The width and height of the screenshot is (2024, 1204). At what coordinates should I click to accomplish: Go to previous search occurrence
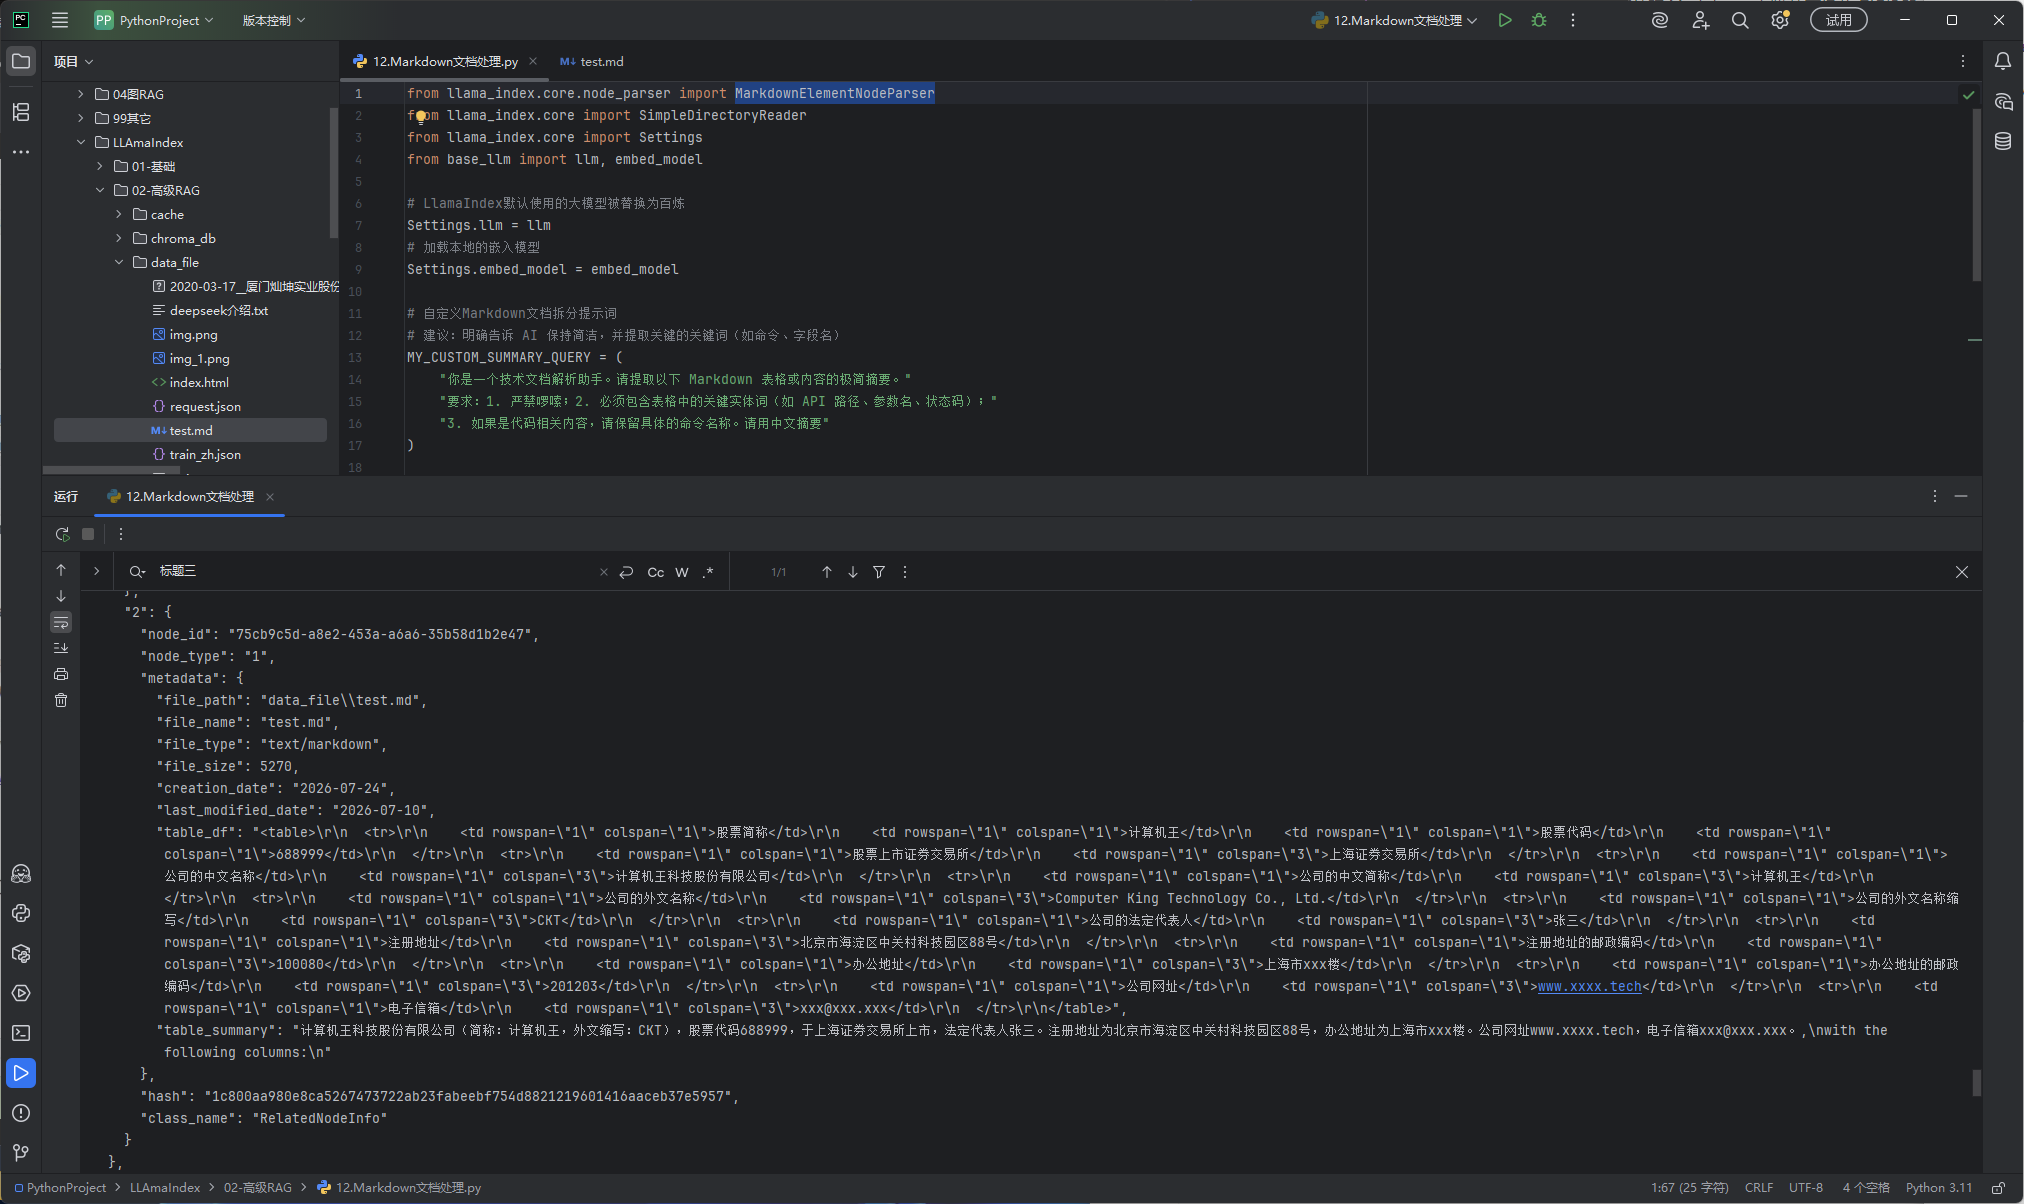point(827,572)
